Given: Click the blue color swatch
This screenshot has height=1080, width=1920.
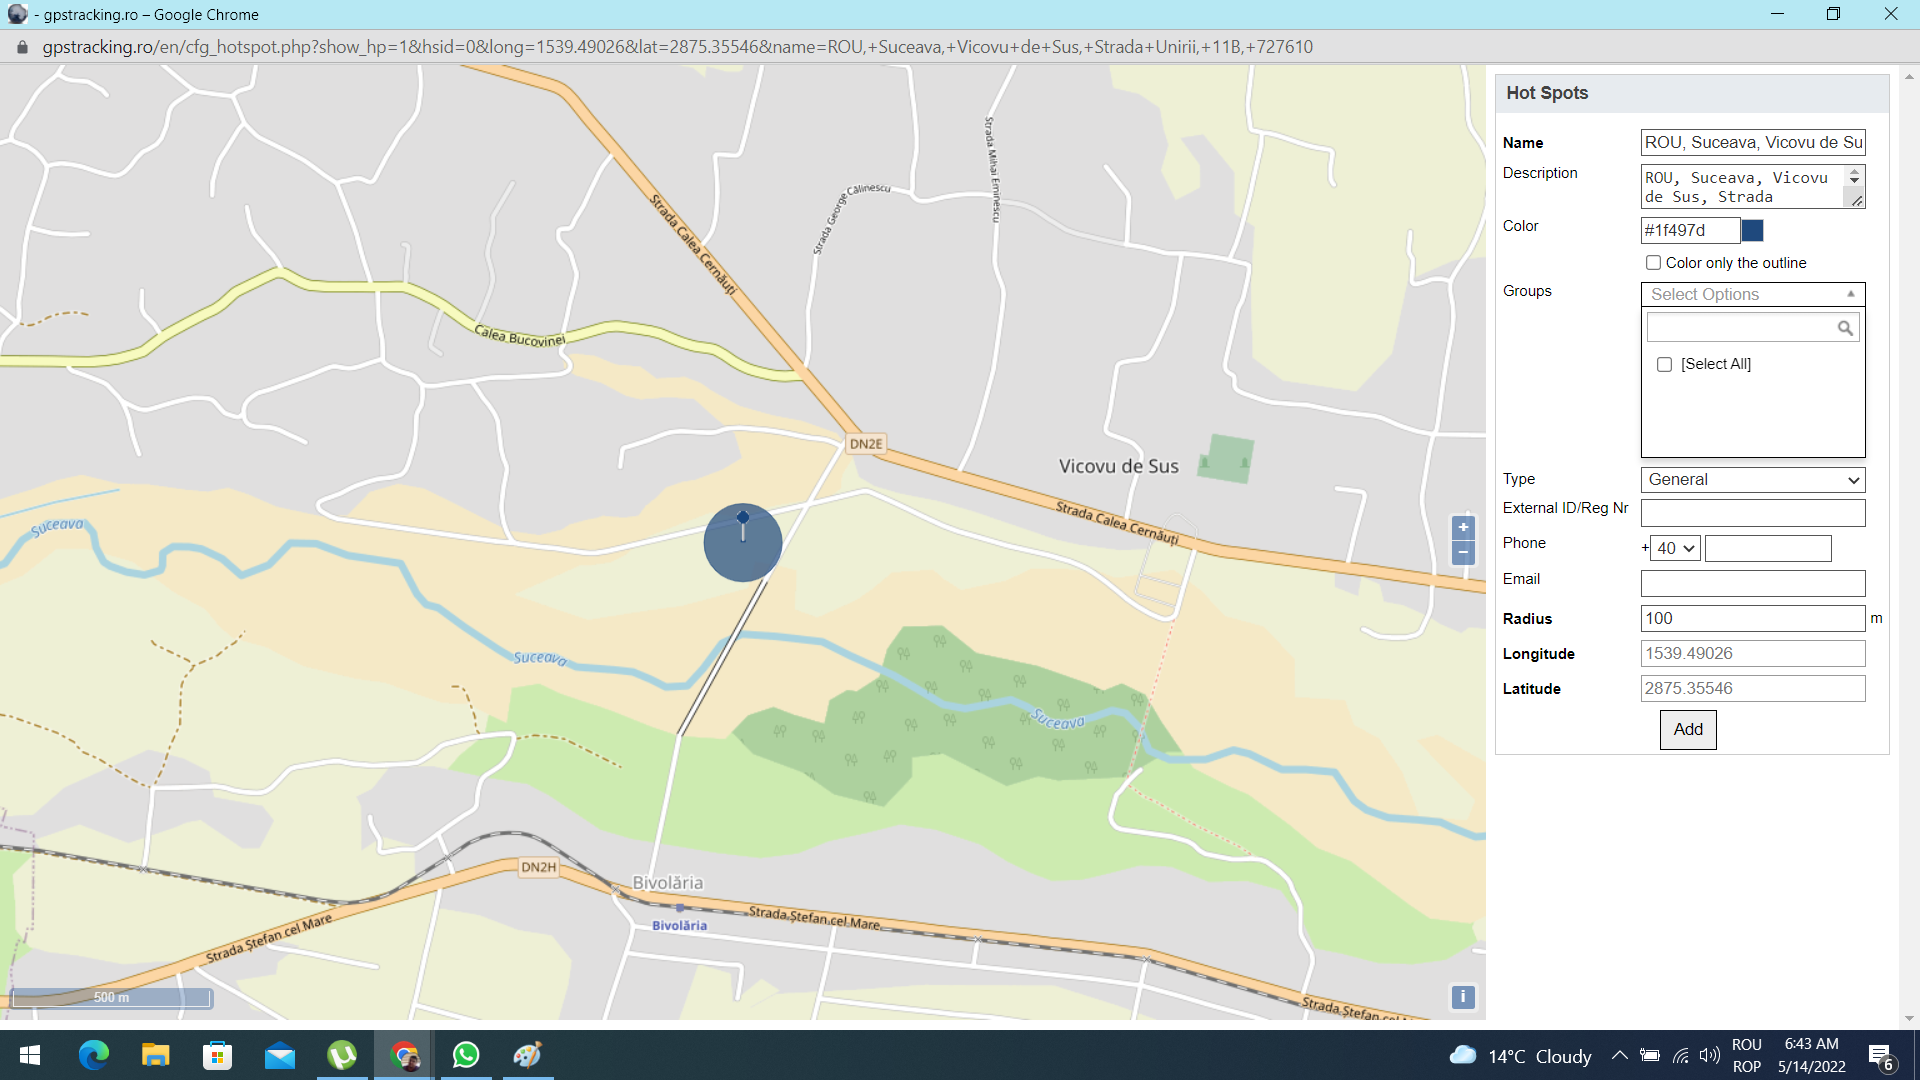Looking at the screenshot, I should [1752, 231].
